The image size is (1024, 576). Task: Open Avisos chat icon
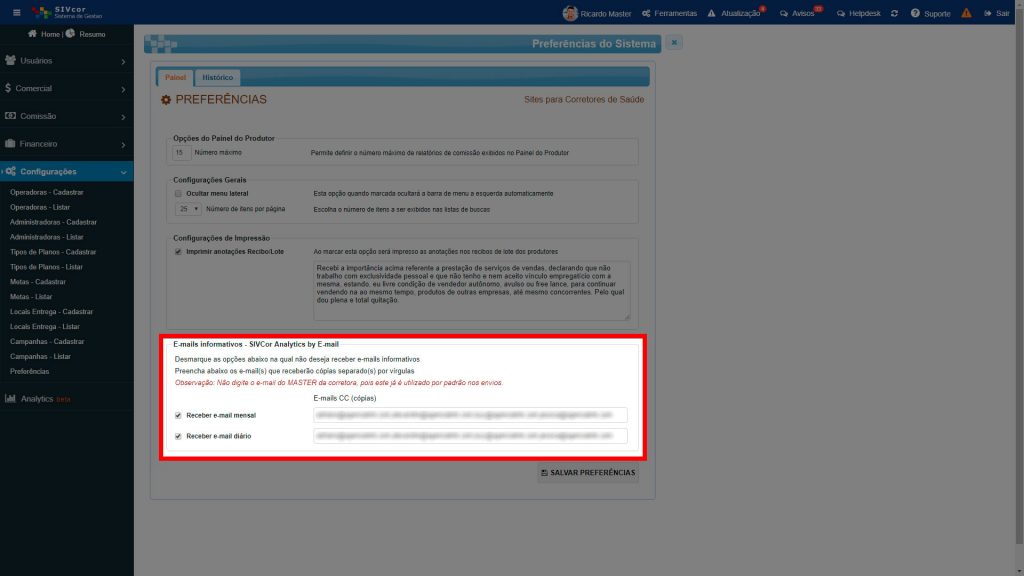tap(784, 13)
